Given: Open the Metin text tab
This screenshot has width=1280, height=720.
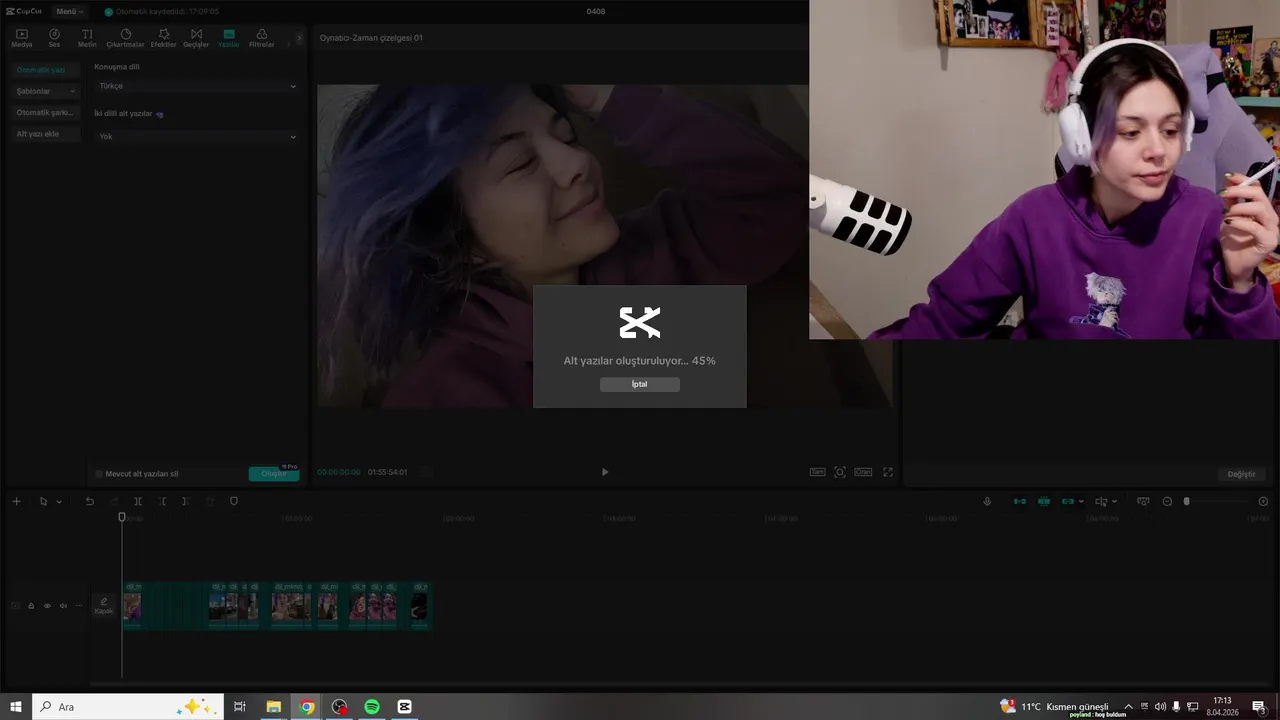Looking at the screenshot, I should tap(87, 38).
